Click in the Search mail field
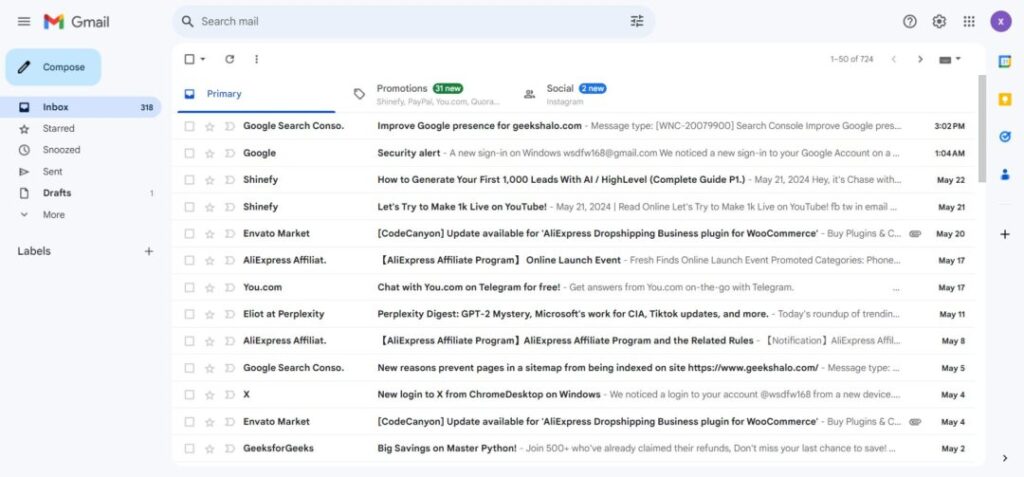Screen dimensions: 1024x477 coord(411,22)
